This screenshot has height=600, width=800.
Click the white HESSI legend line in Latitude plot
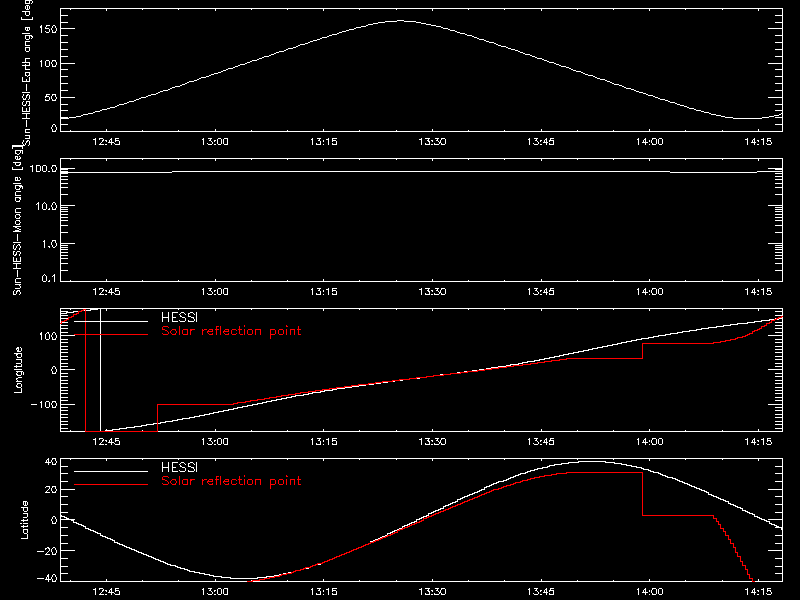coord(111,471)
